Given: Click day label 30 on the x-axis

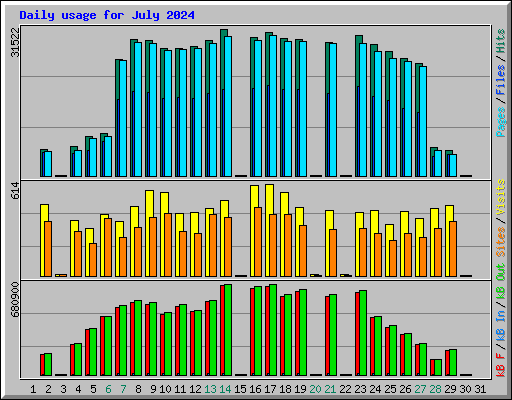Looking at the screenshot, I should click(465, 389).
